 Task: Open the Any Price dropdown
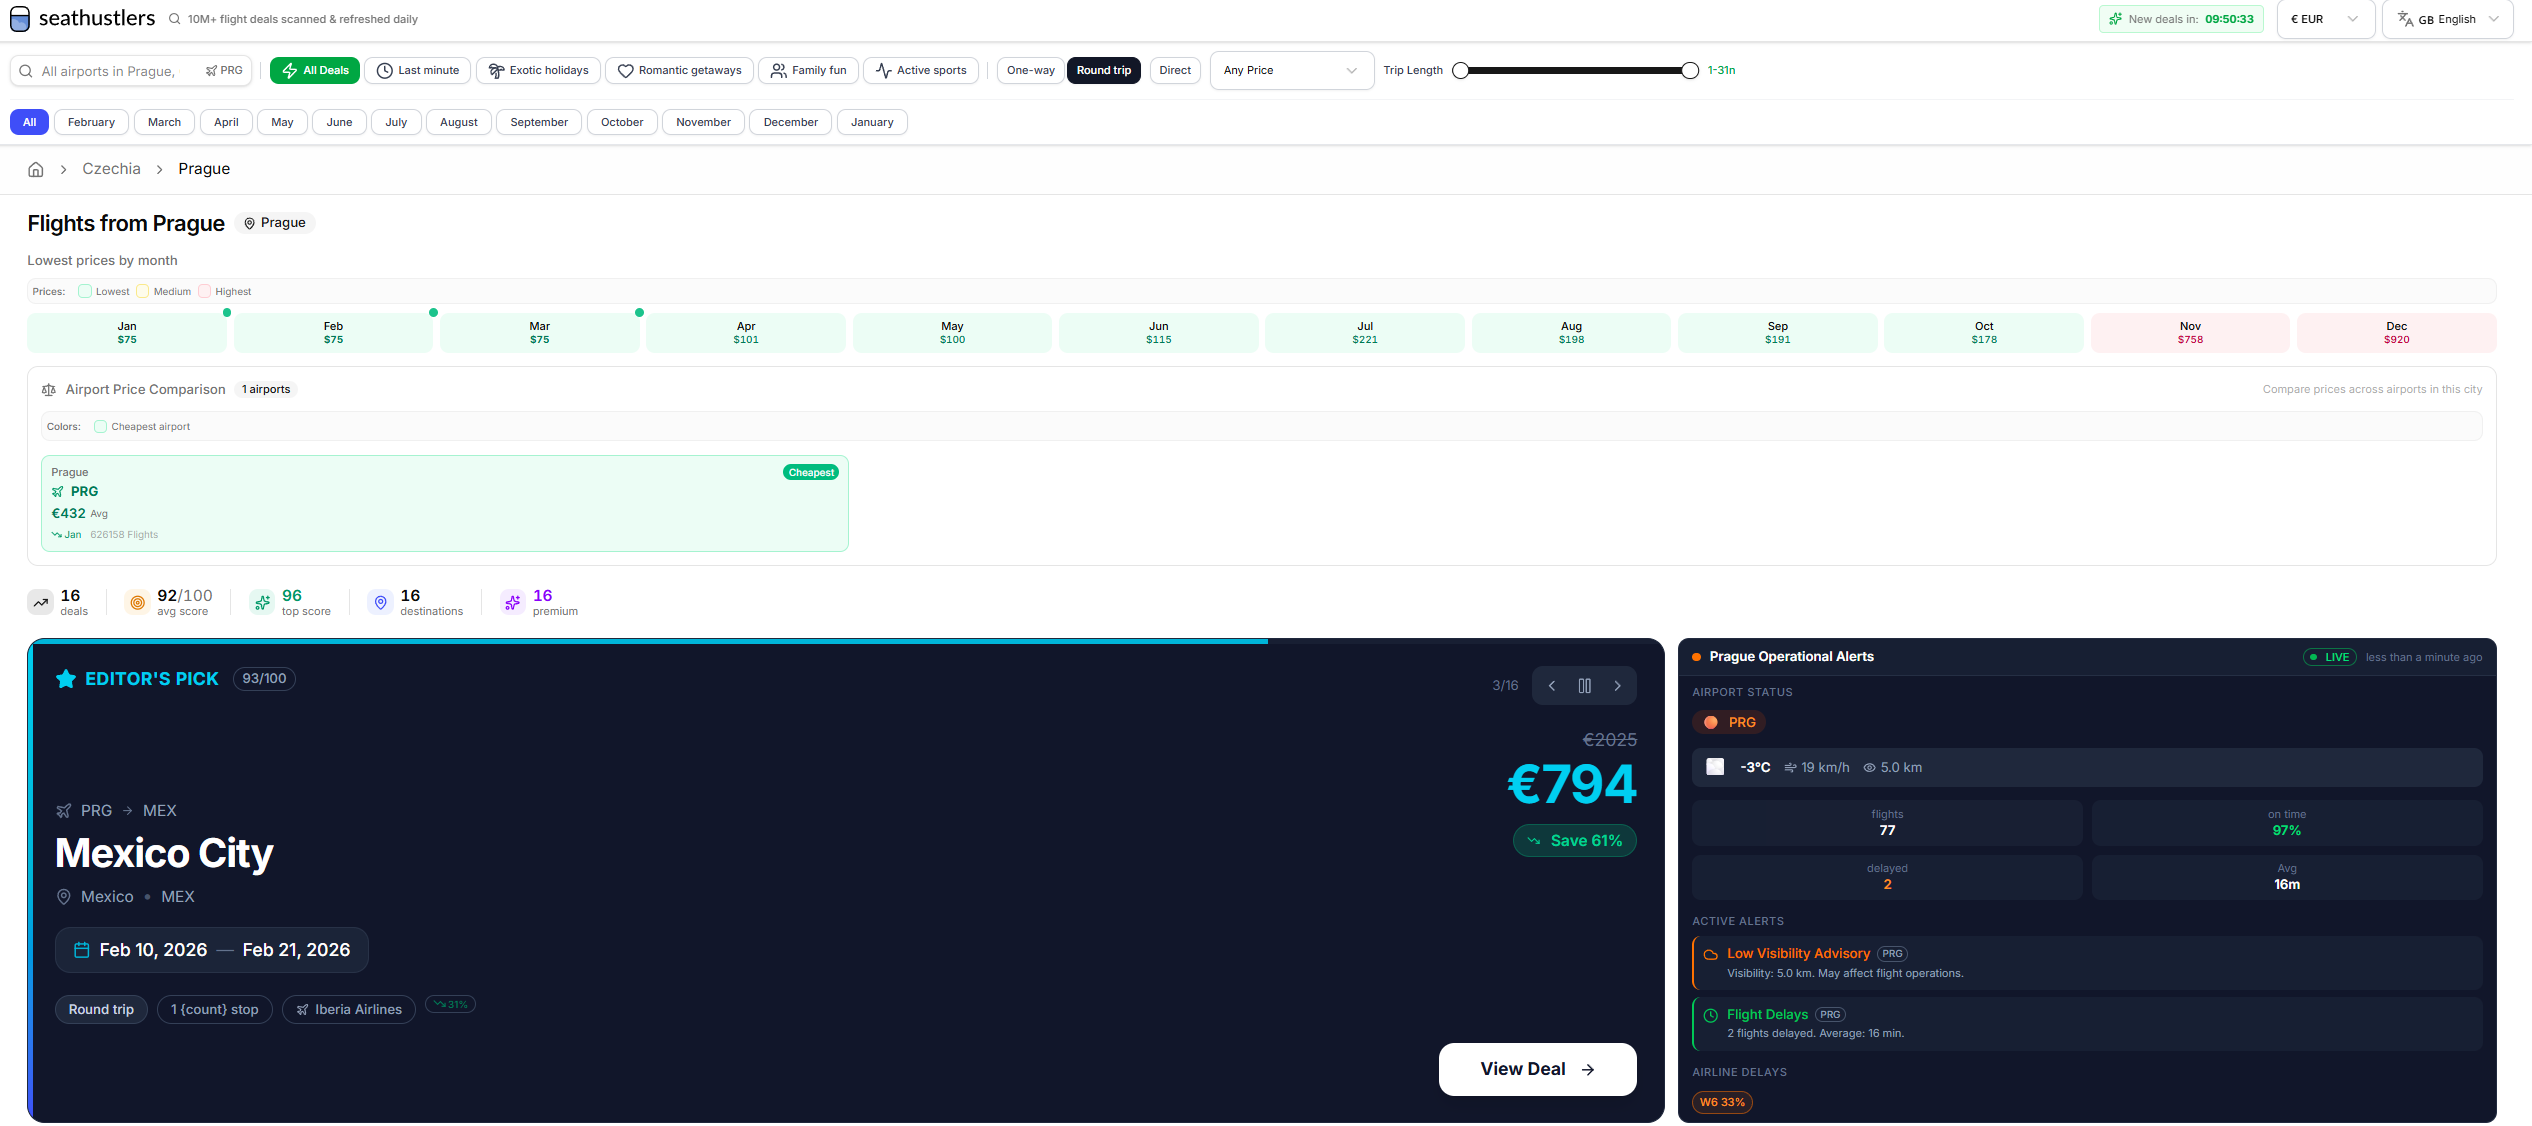(1290, 71)
